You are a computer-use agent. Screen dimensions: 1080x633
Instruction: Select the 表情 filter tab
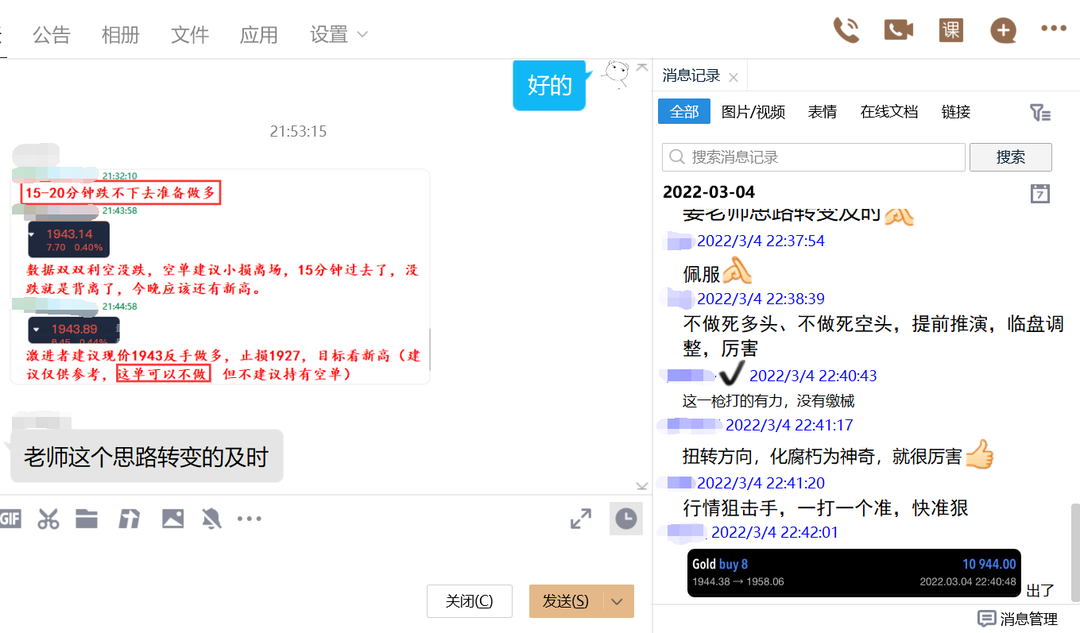[822, 112]
